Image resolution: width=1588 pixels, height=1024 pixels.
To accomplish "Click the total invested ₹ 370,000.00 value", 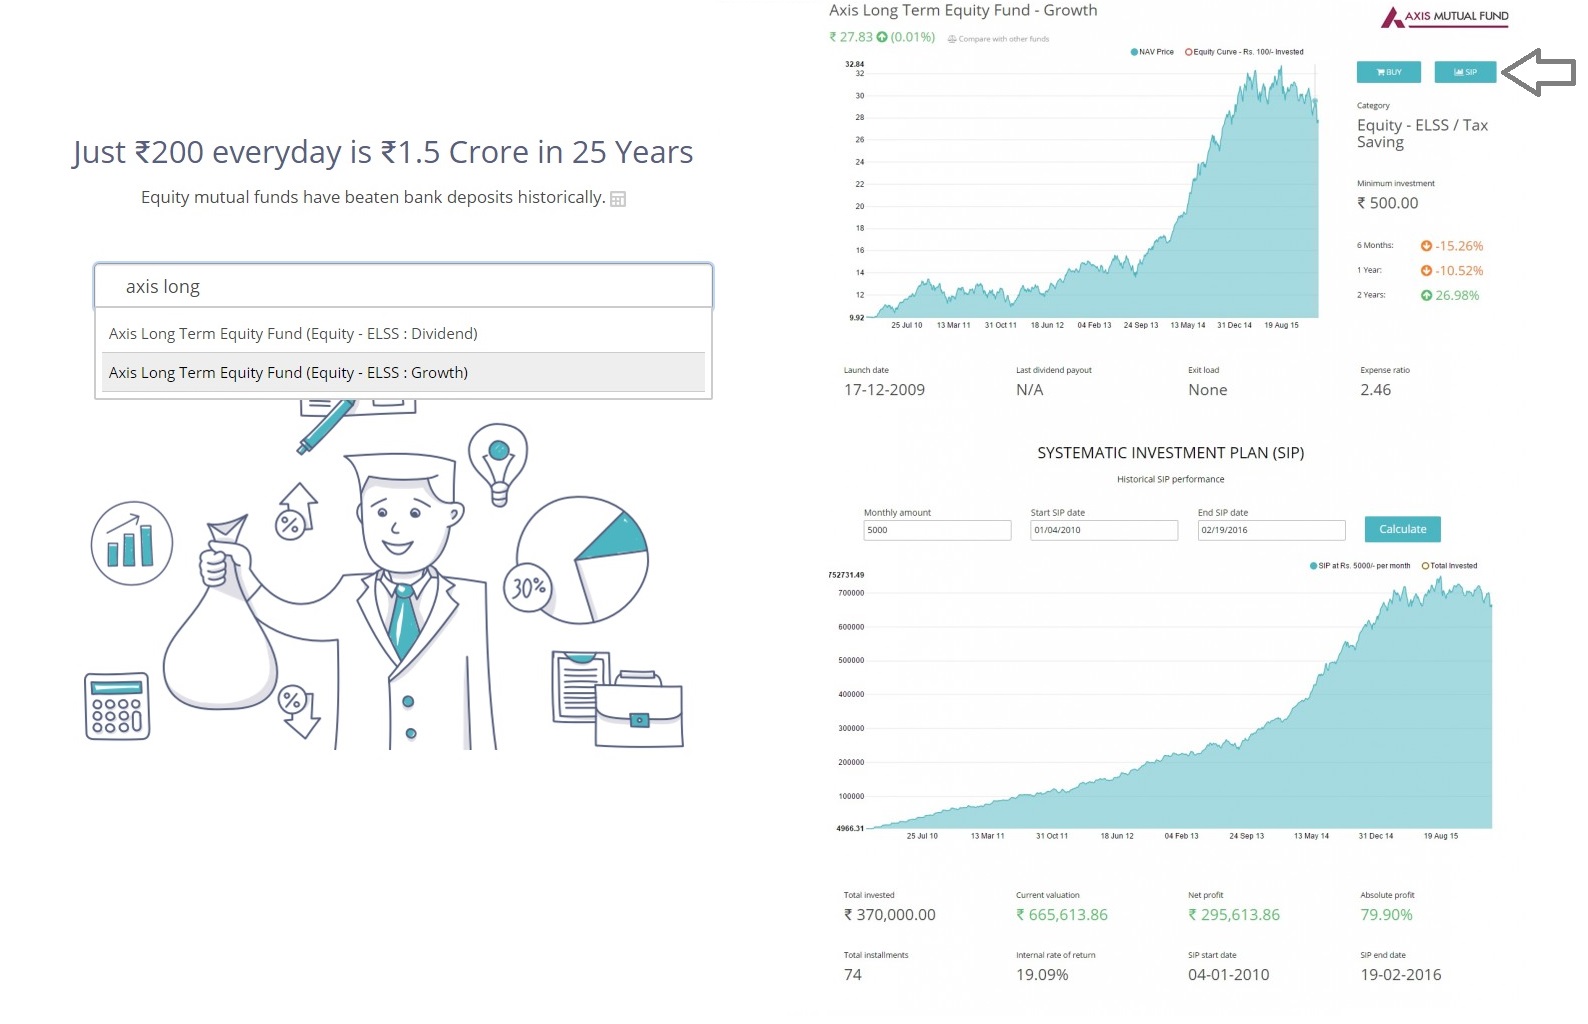I will coord(890,915).
